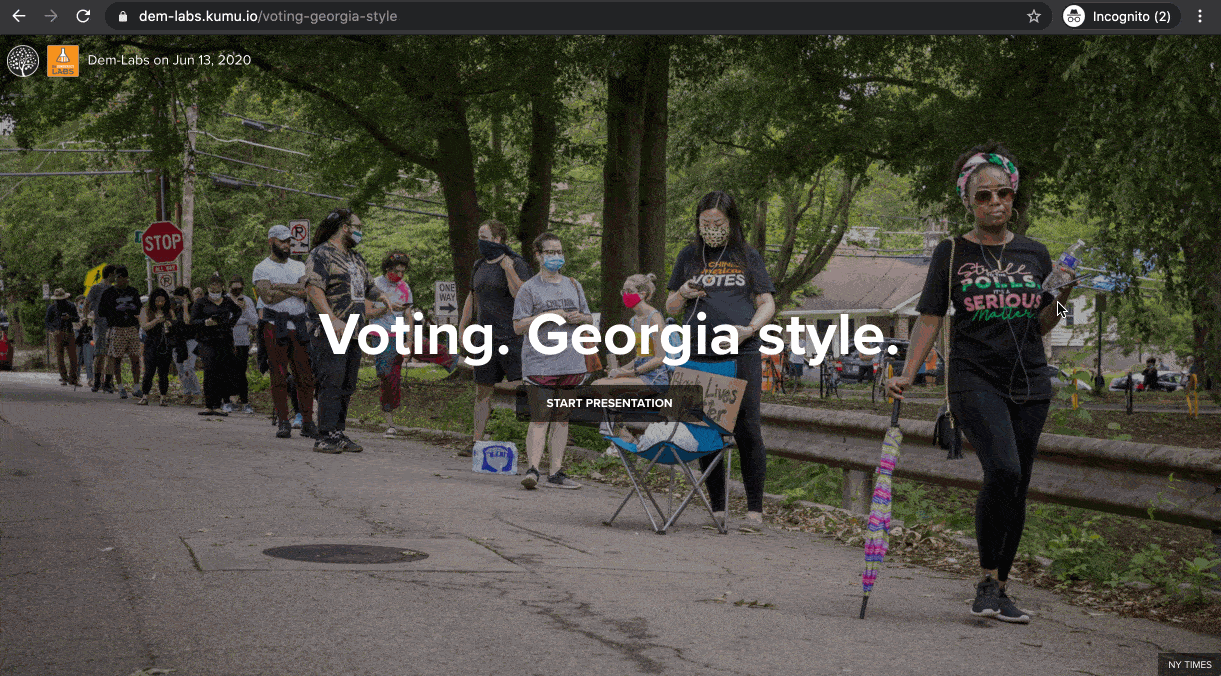This screenshot has width=1221, height=676.
Task: Click the cardboard Lives sign in photo
Action: tap(710, 396)
